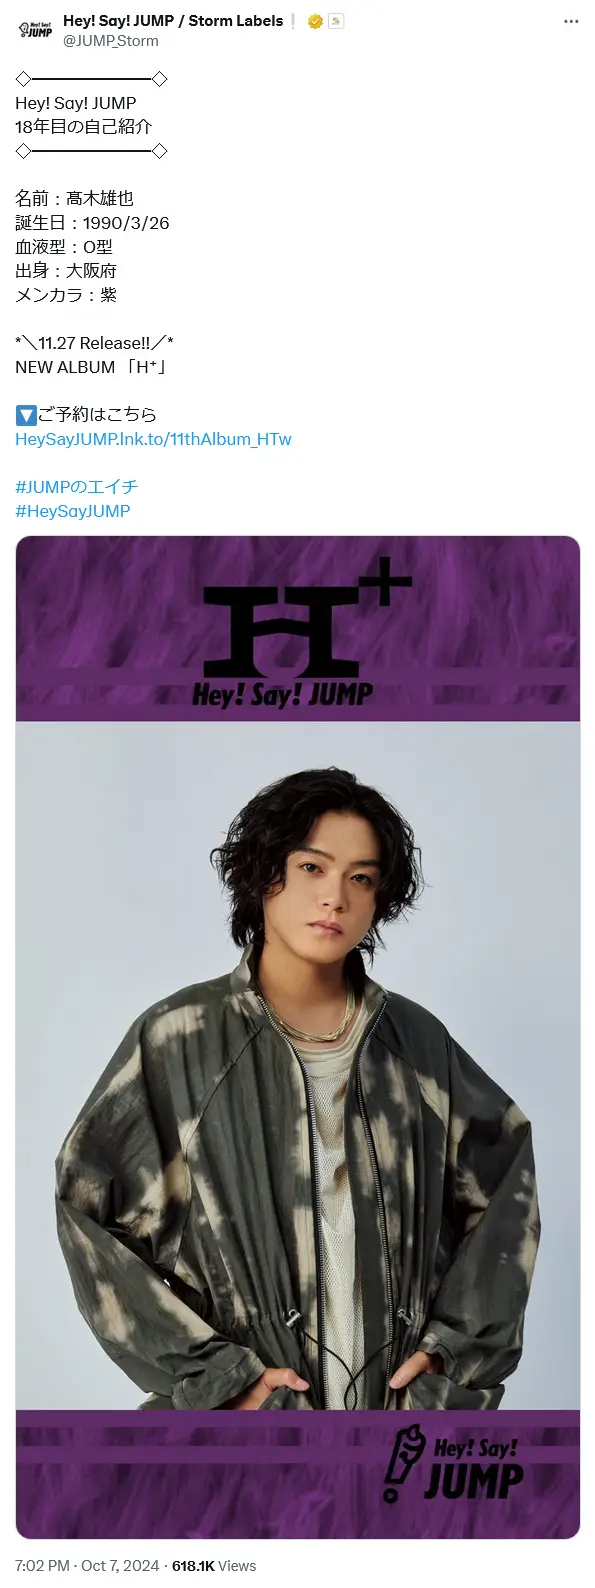Click the 名前：髙木雄也 line in the tweet
595x1588 pixels.
pos(74,199)
